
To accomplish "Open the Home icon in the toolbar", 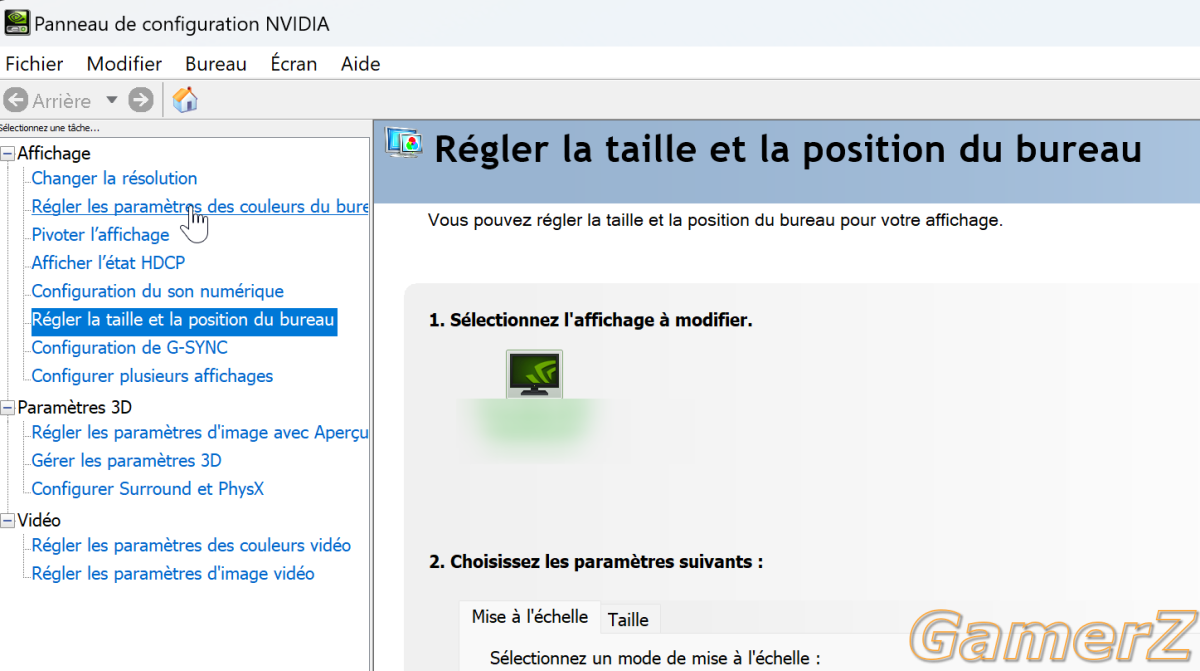I will (x=185, y=100).
